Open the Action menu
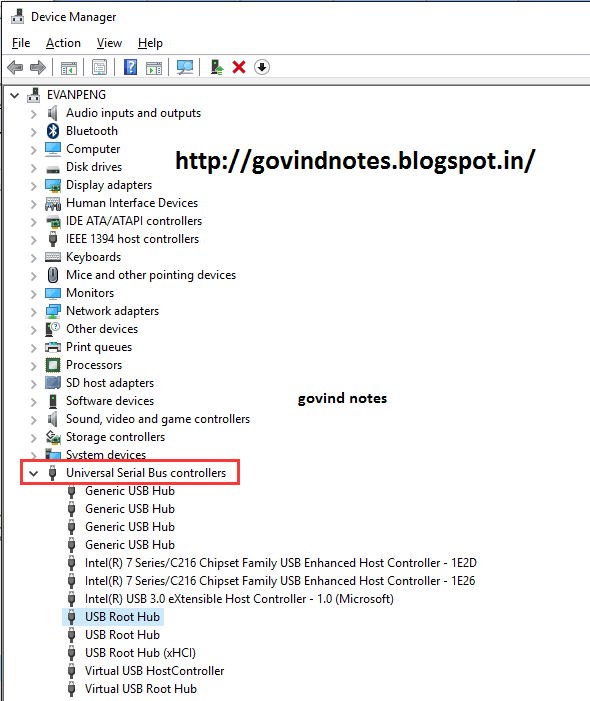 (63, 43)
